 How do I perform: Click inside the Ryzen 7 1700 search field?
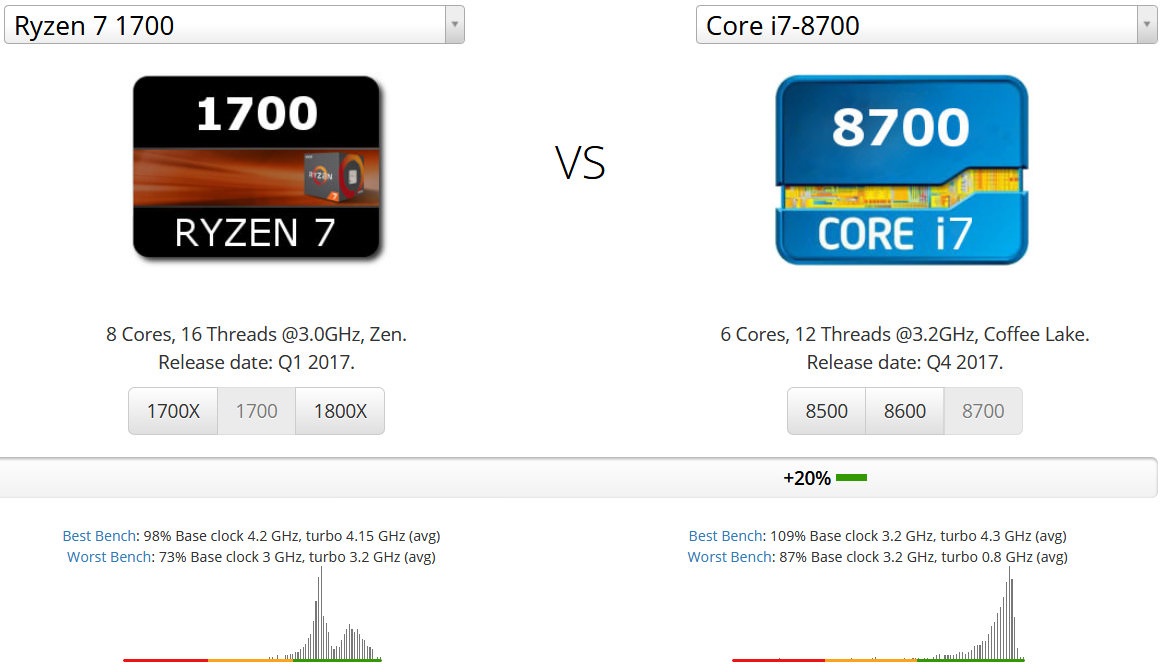click(x=200, y=24)
